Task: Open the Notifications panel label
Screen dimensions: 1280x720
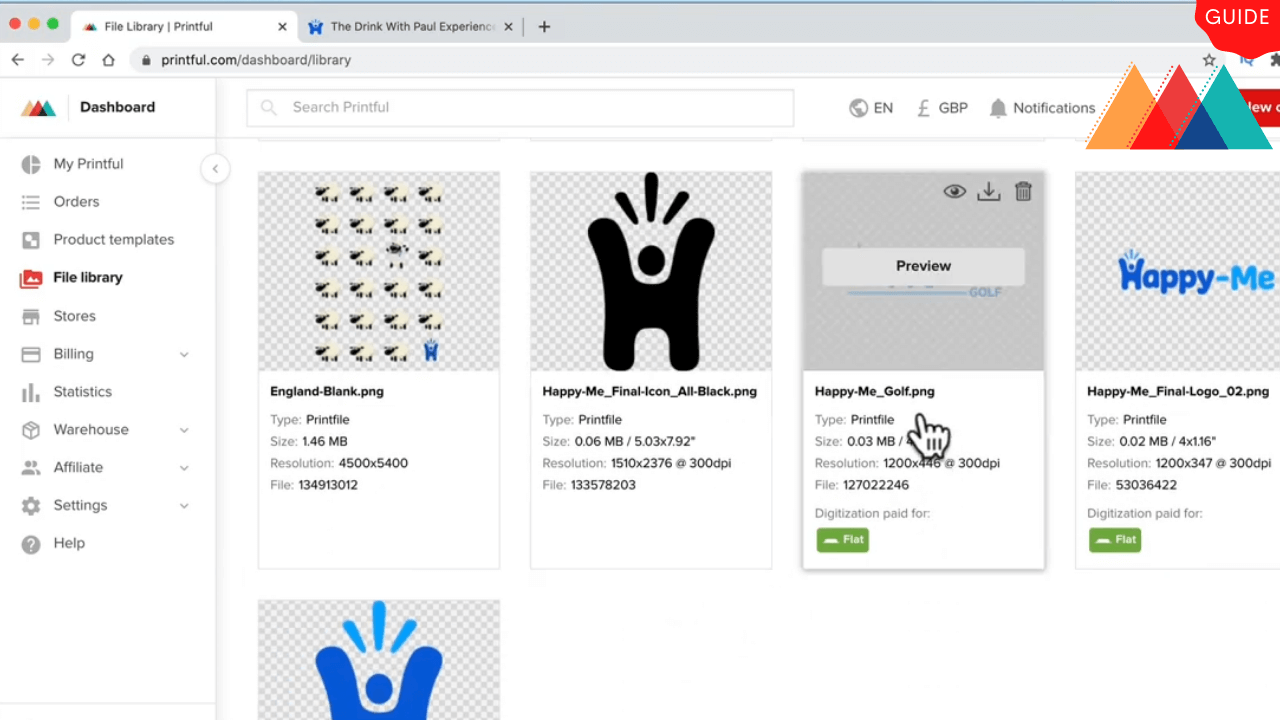Action: pyautogui.click(x=1054, y=108)
